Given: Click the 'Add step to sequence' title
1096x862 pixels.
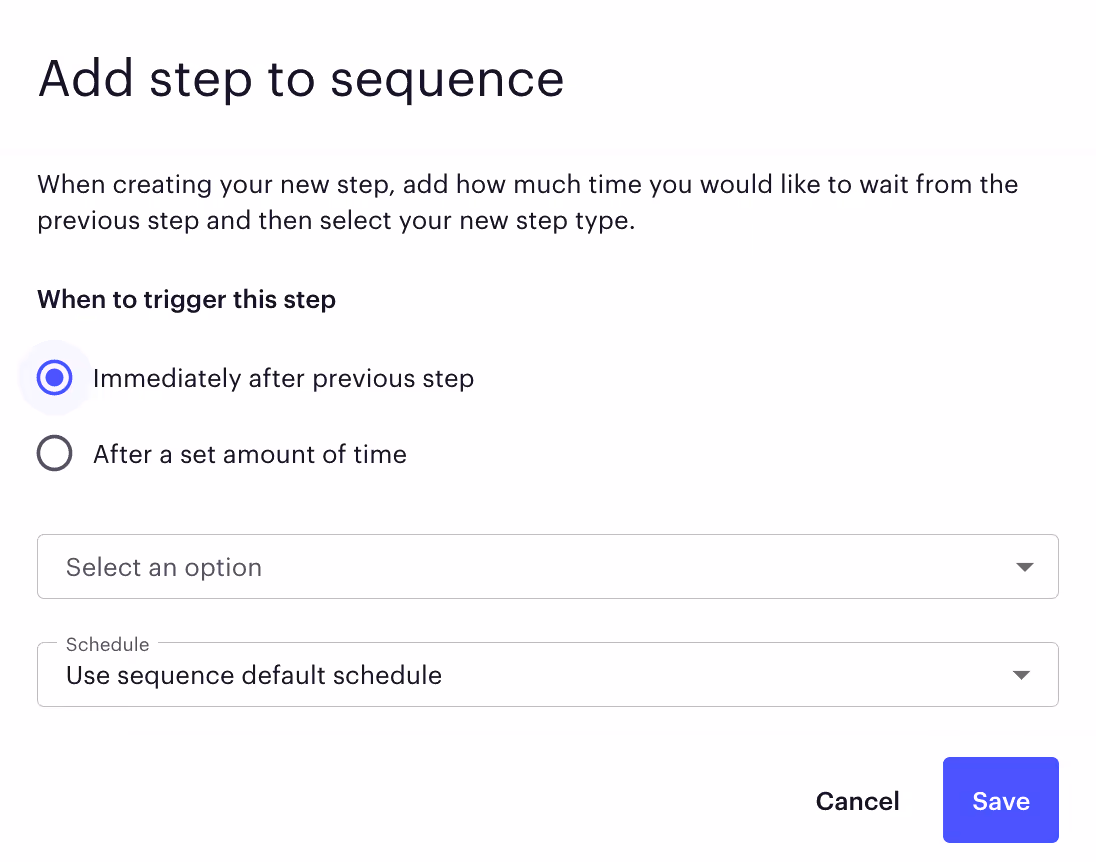Looking at the screenshot, I should (300, 79).
